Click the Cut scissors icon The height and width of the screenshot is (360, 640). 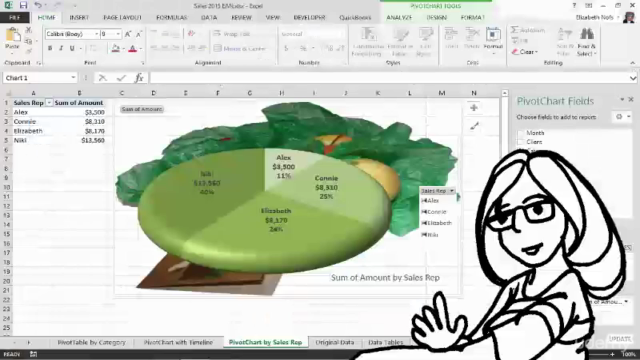tap(29, 30)
